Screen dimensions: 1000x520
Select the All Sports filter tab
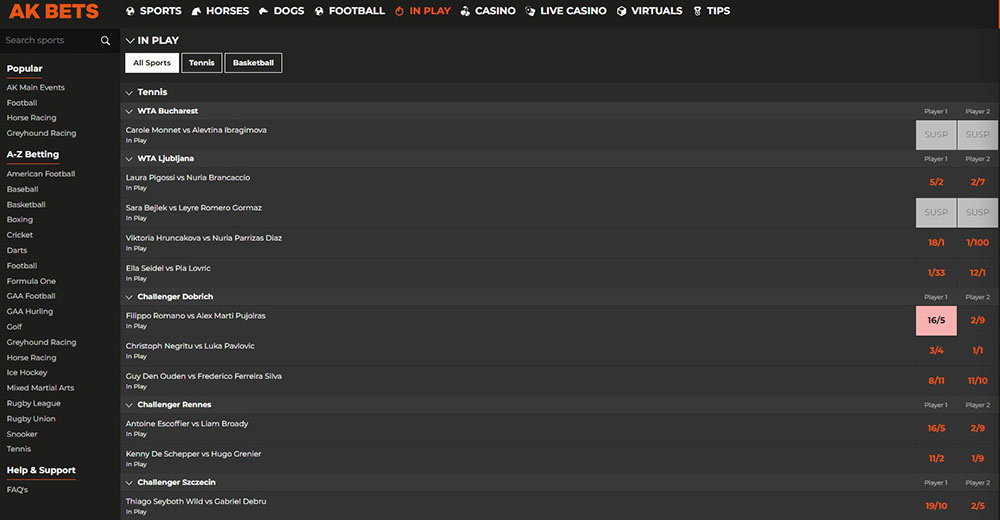pos(152,63)
